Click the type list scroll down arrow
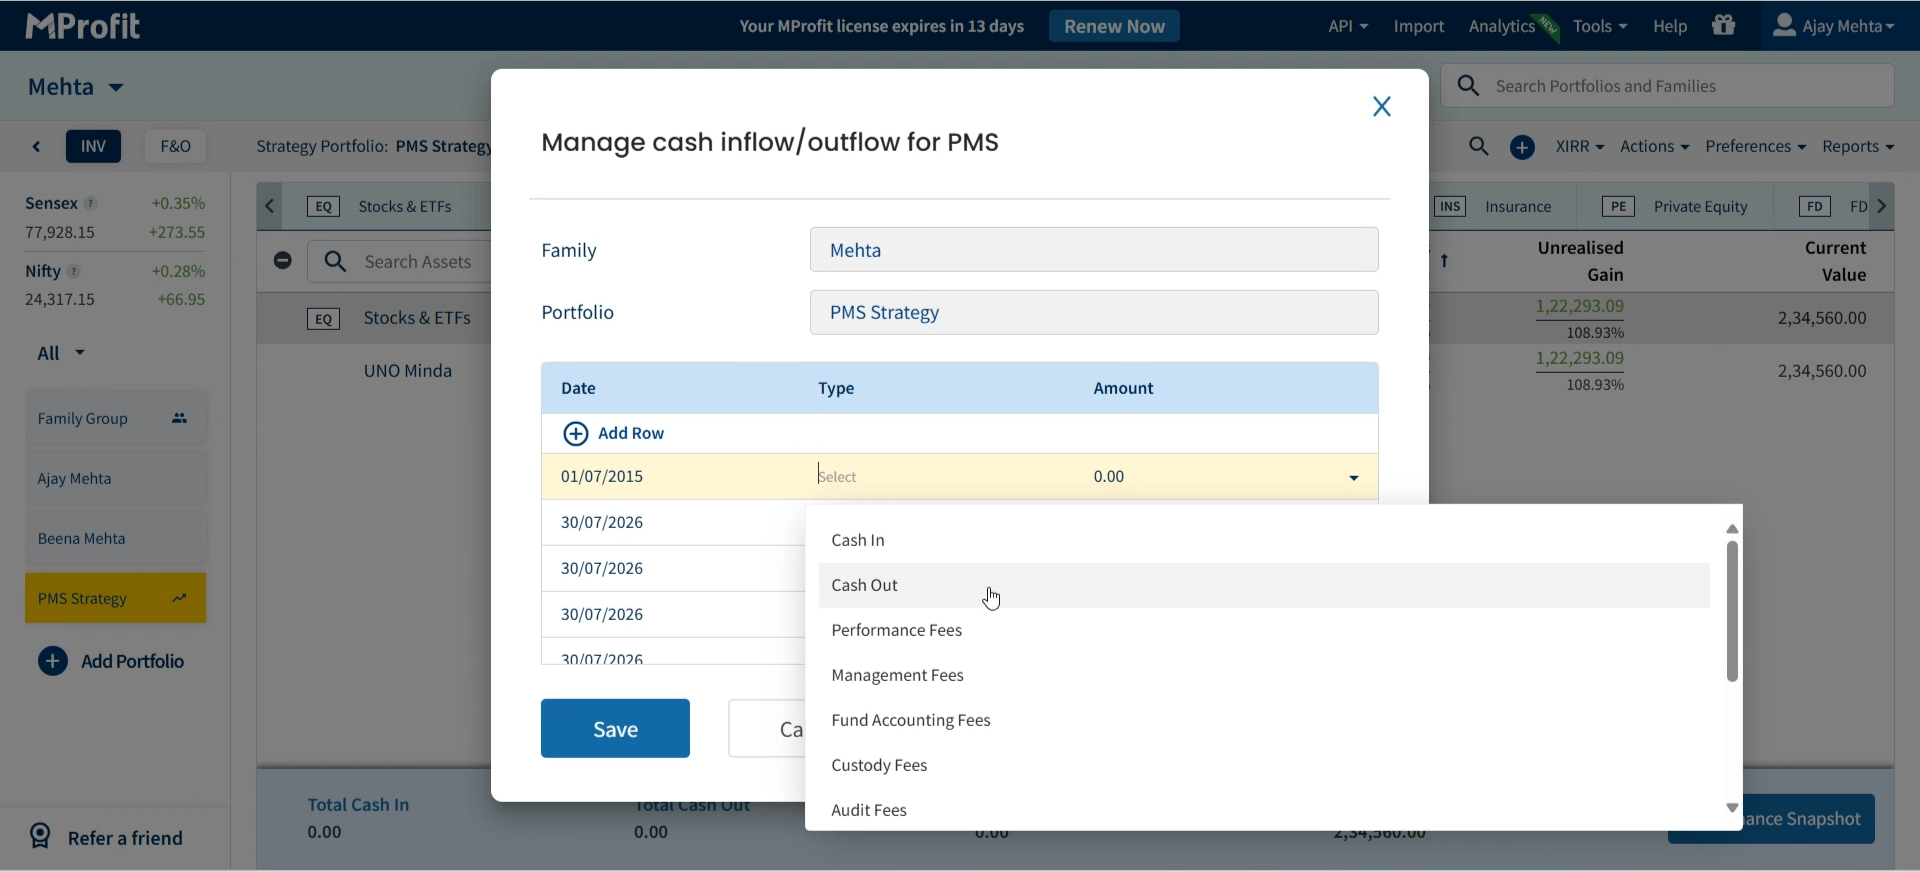Viewport: 1920px width, 872px height. click(x=1732, y=808)
